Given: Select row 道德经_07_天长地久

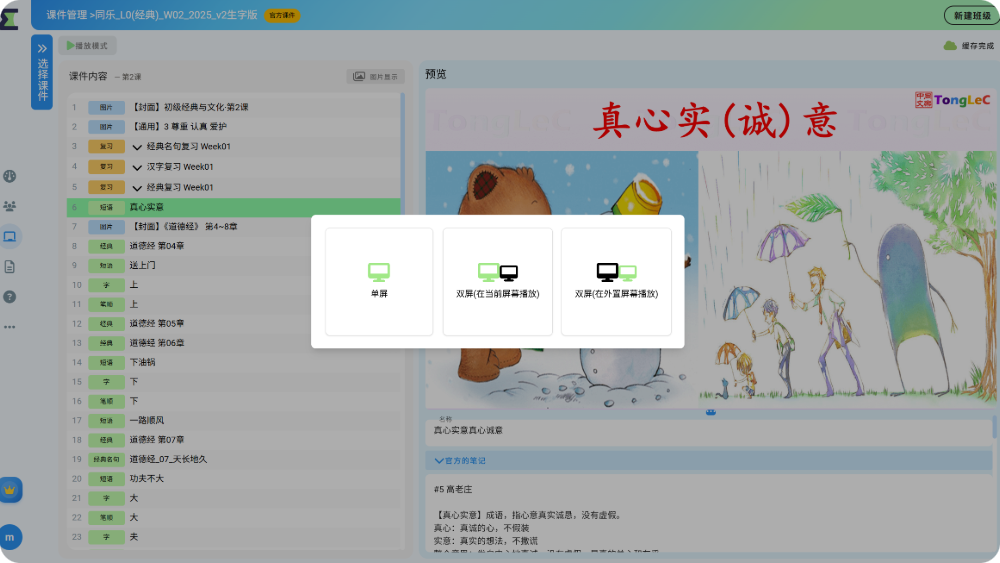Looking at the screenshot, I should coord(233,459).
